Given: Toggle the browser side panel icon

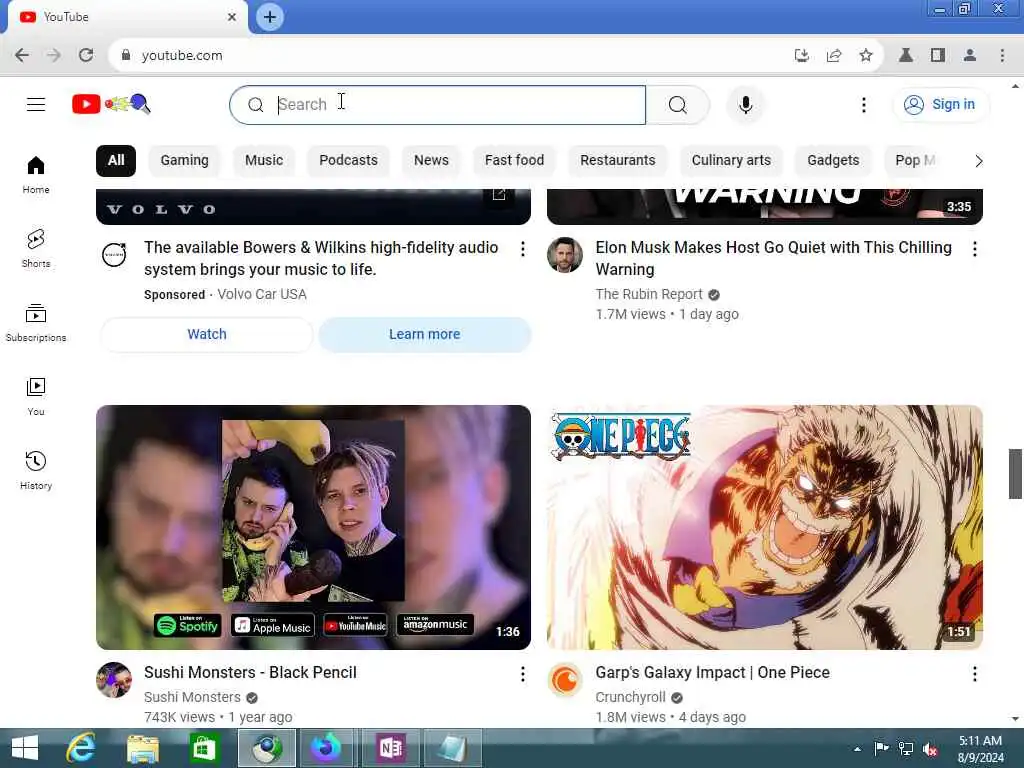Looking at the screenshot, I should 938,56.
